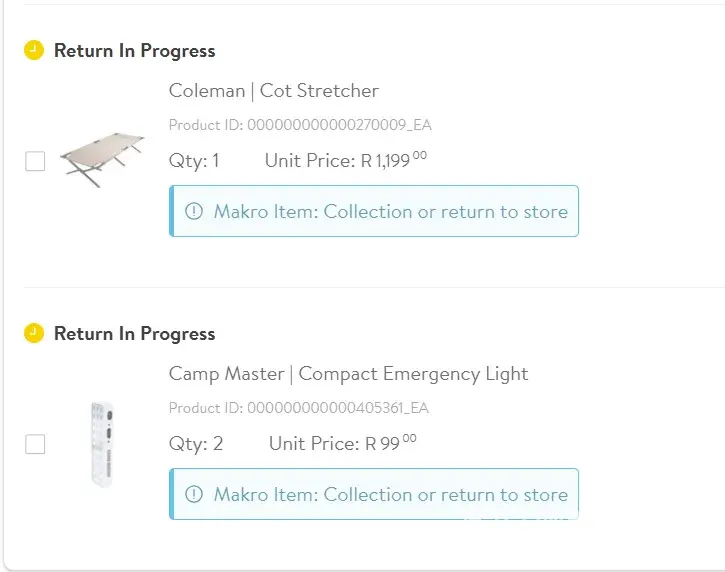This screenshot has width=725, height=572.
Task: Click the yellow clock icon above Camp Master item
Action: [34, 333]
